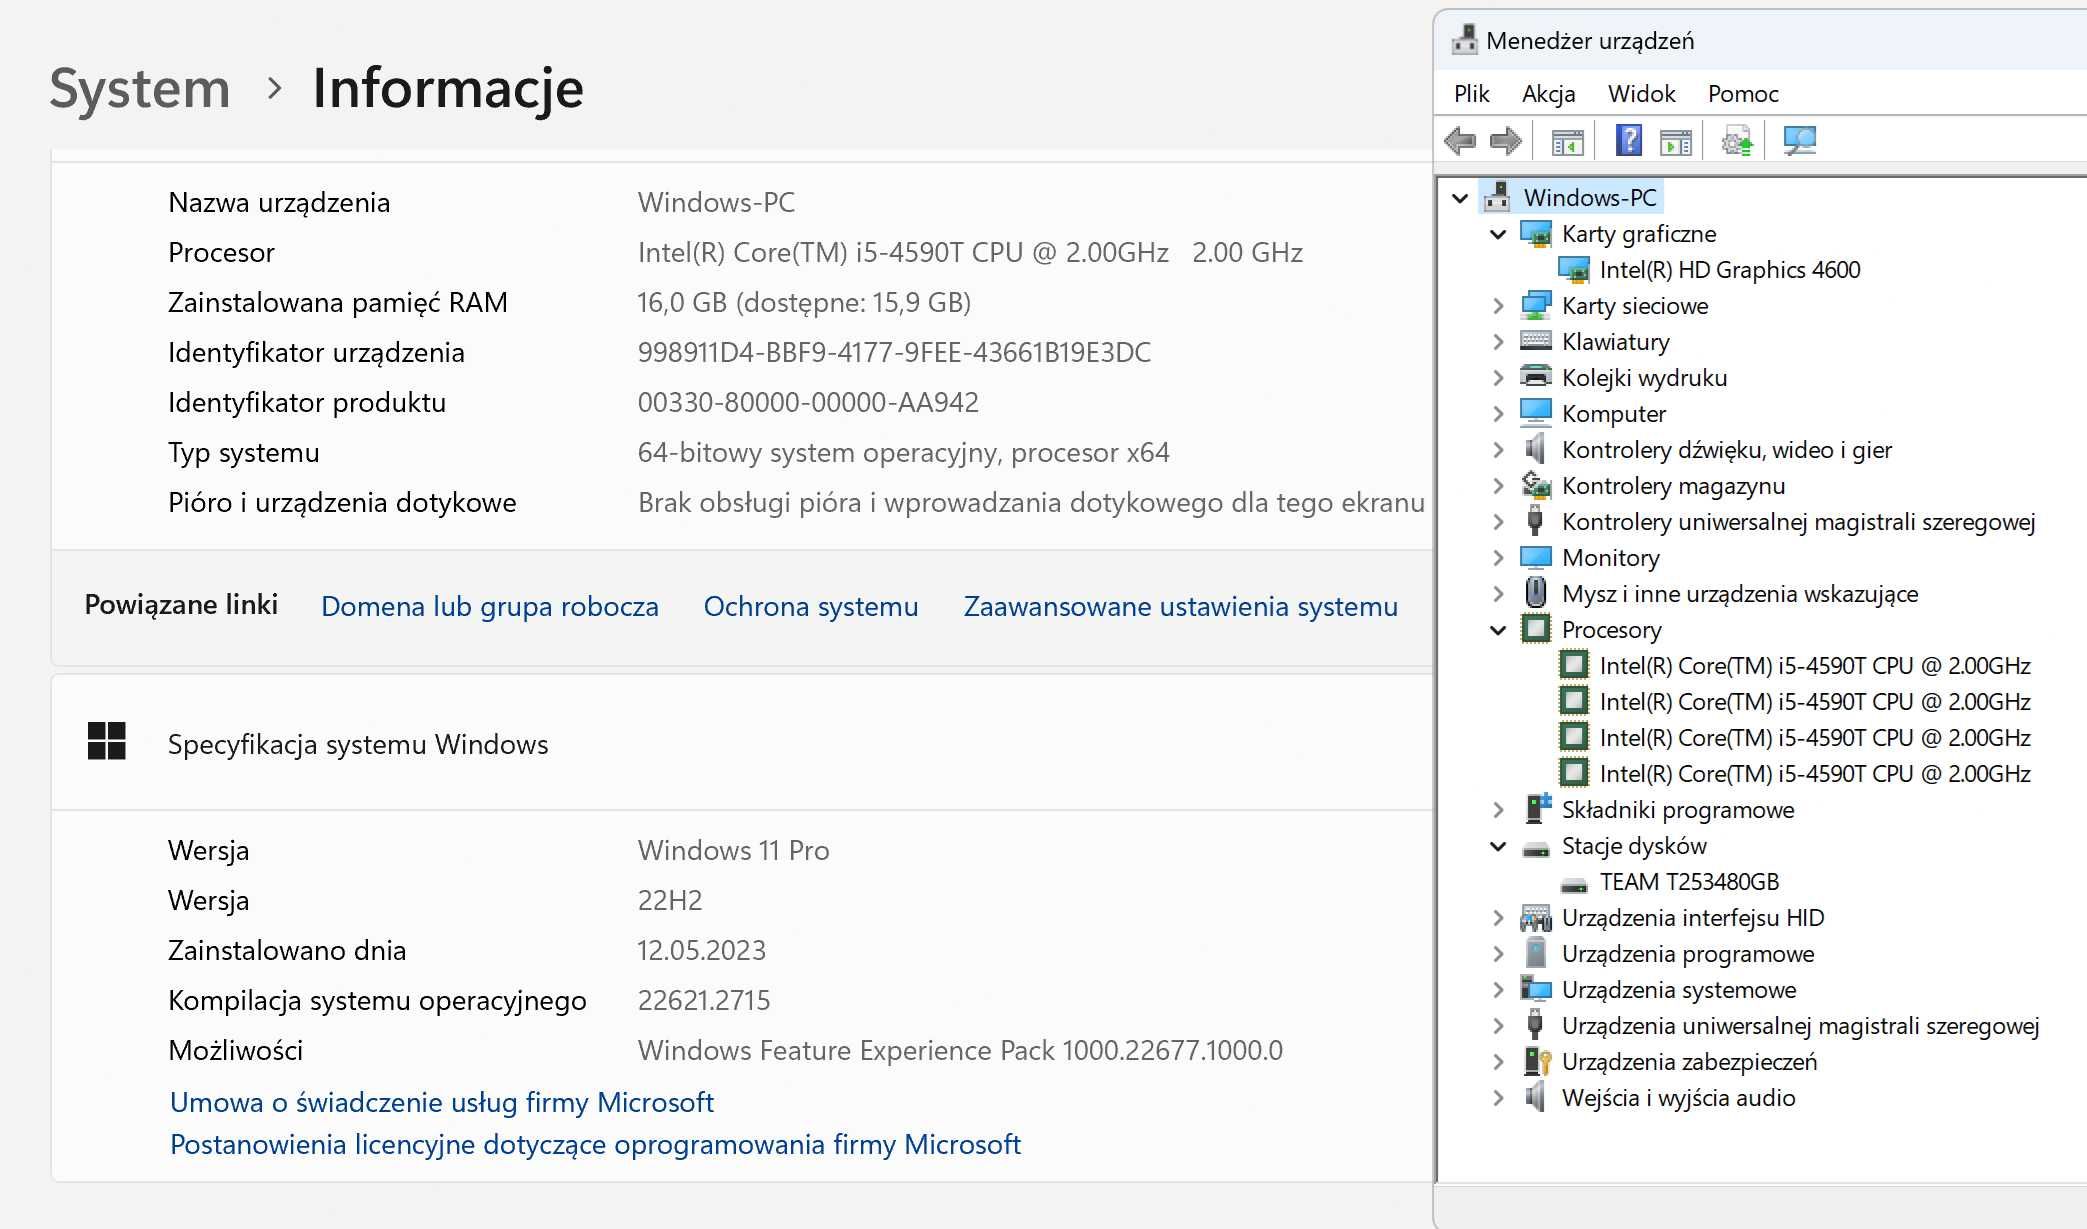Click the Komputer monitor icon

pyautogui.click(x=1536, y=413)
